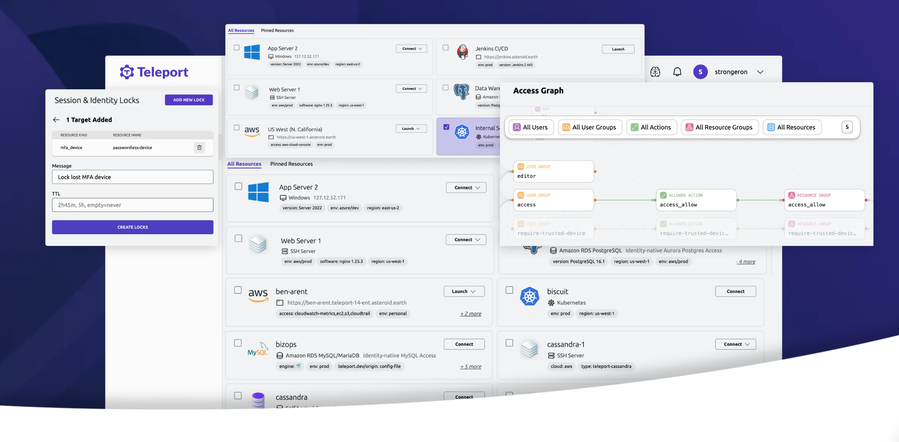899x442 pixels.
Task: Click the Teleport logo
Action: 154,72
